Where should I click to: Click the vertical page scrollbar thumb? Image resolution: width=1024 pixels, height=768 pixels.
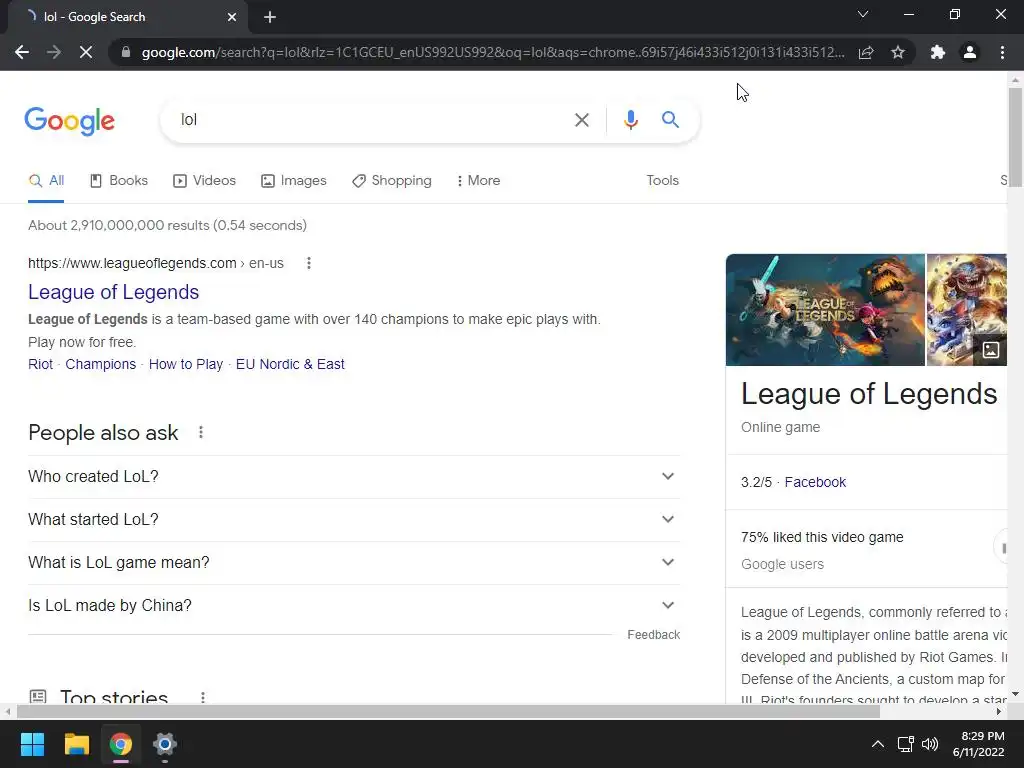(x=1015, y=137)
